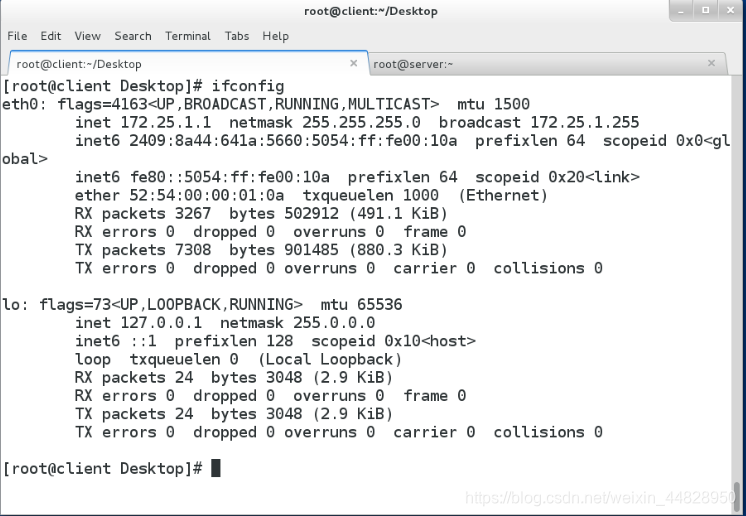The height and width of the screenshot is (516, 746).
Task: Click bytes 901485 (880.3 KiB)
Action: coord(338,250)
